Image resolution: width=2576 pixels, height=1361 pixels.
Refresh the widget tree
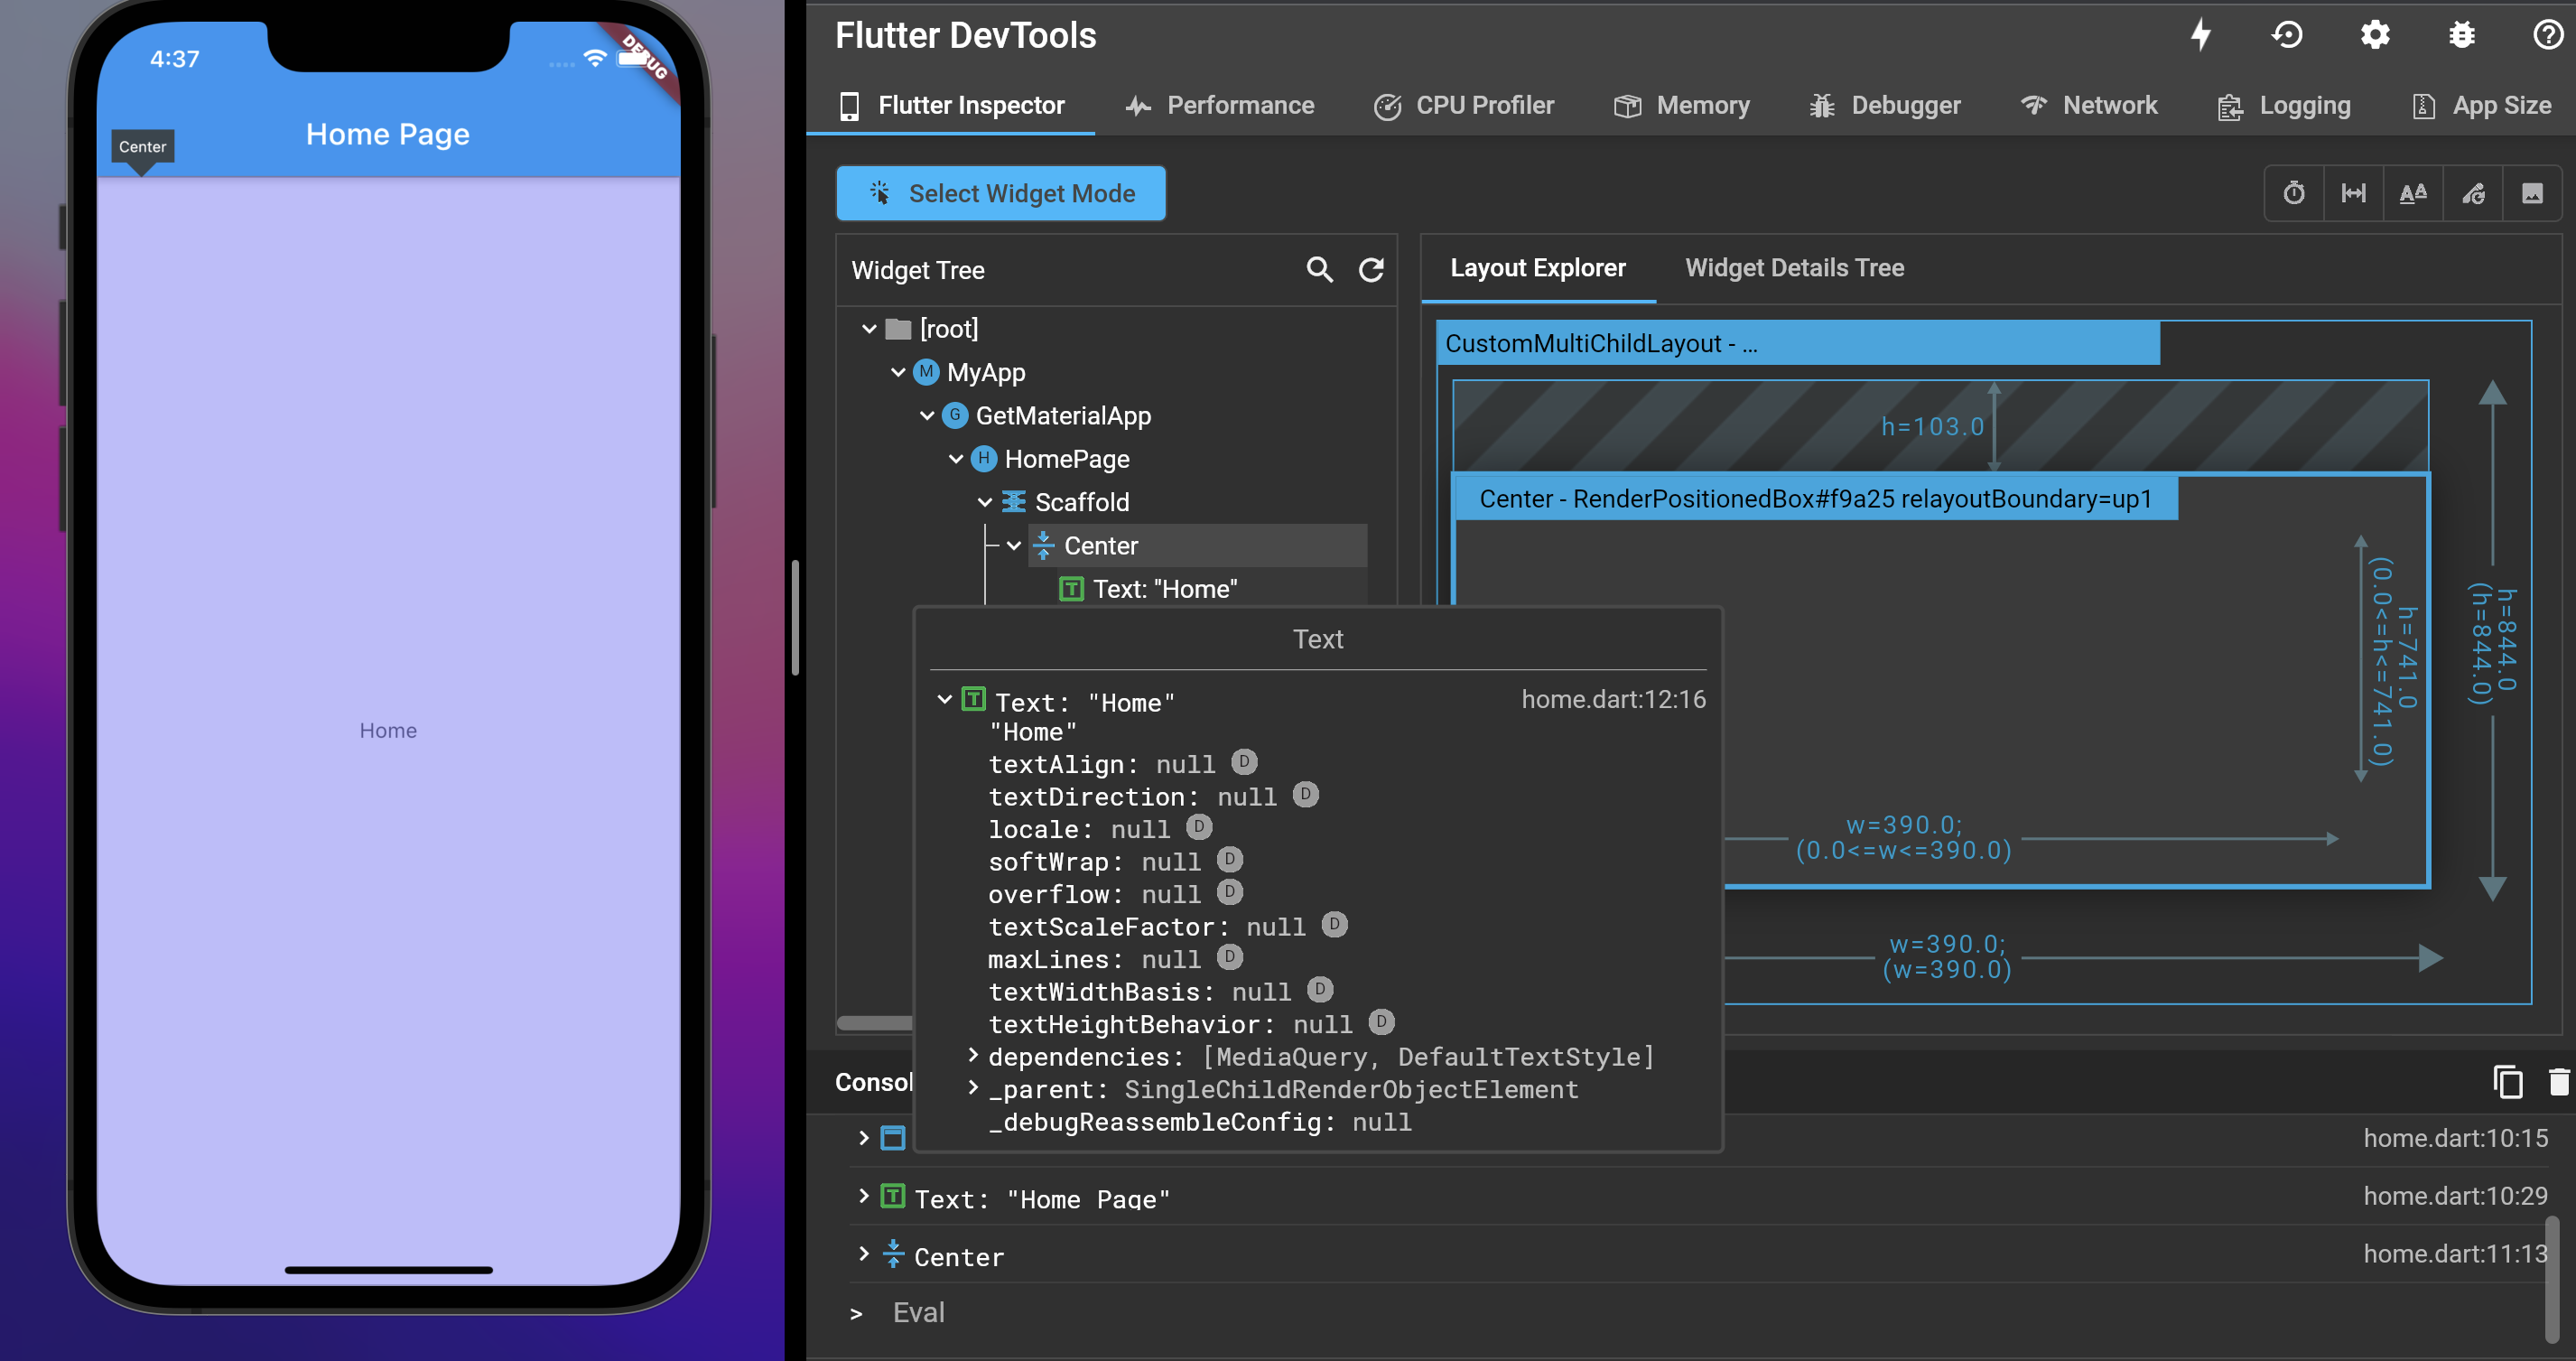(x=1371, y=269)
